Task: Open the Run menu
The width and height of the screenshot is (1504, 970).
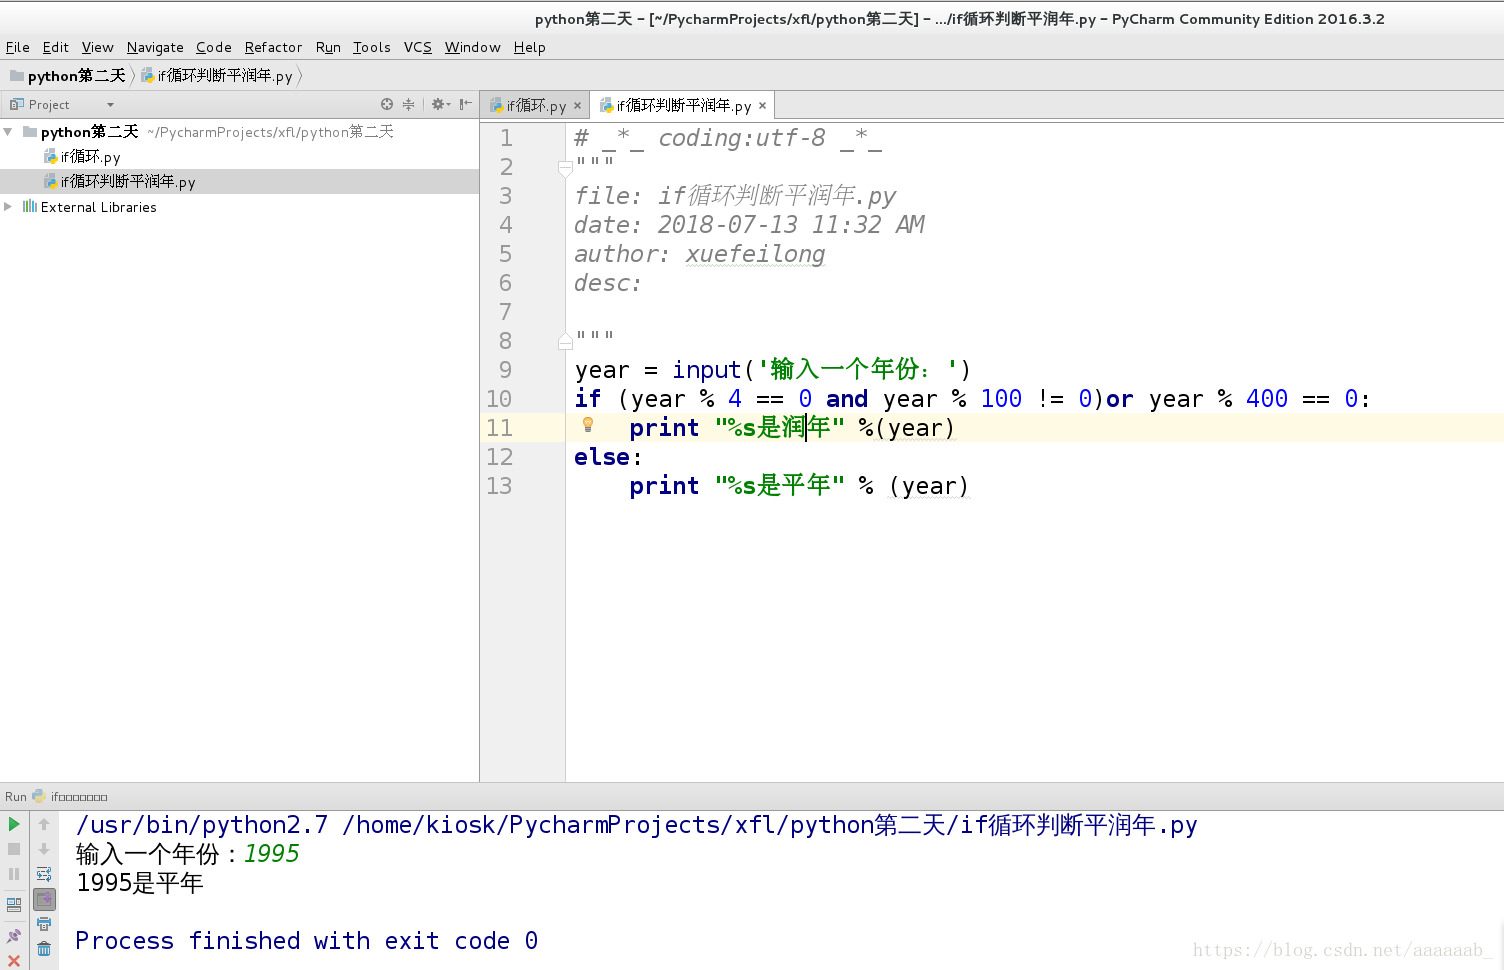Action: pyautogui.click(x=328, y=47)
